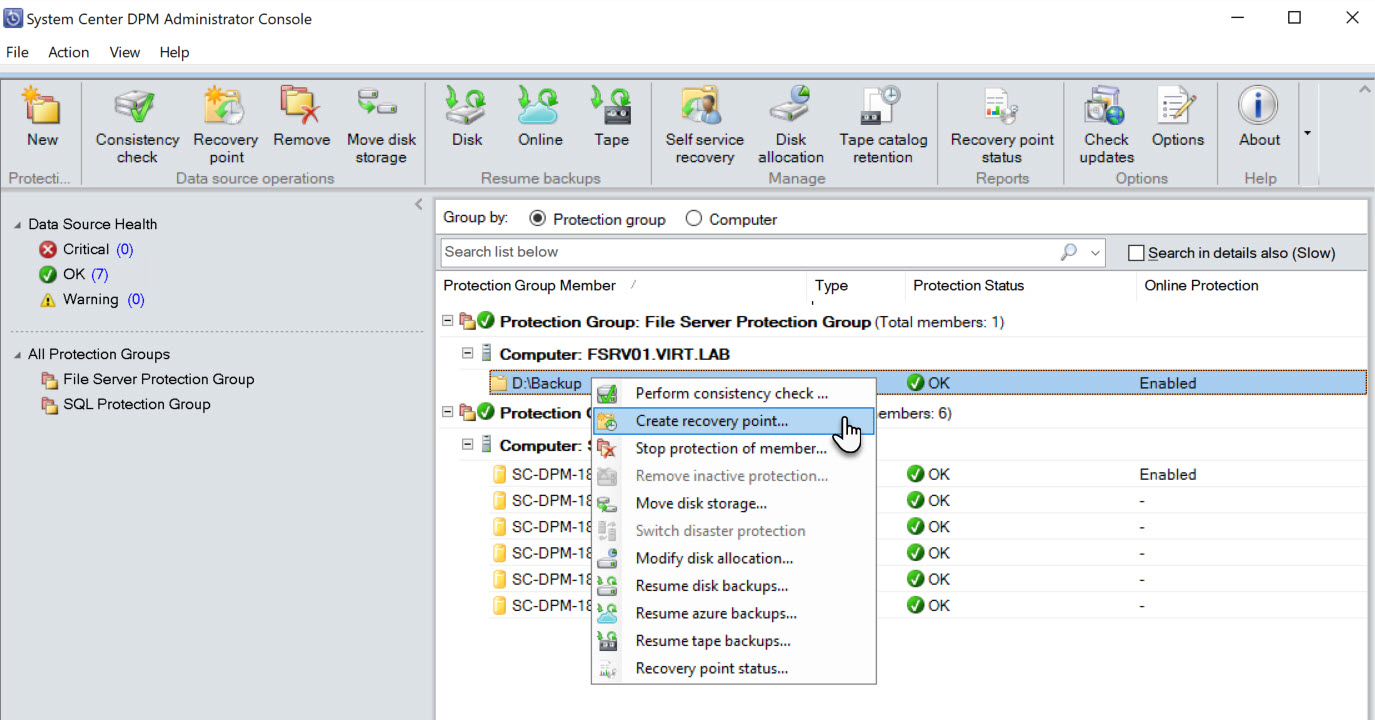Image resolution: width=1375 pixels, height=720 pixels.
Task: Open the ribbon overflow dropdown arrow
Action: point(1306,133)
